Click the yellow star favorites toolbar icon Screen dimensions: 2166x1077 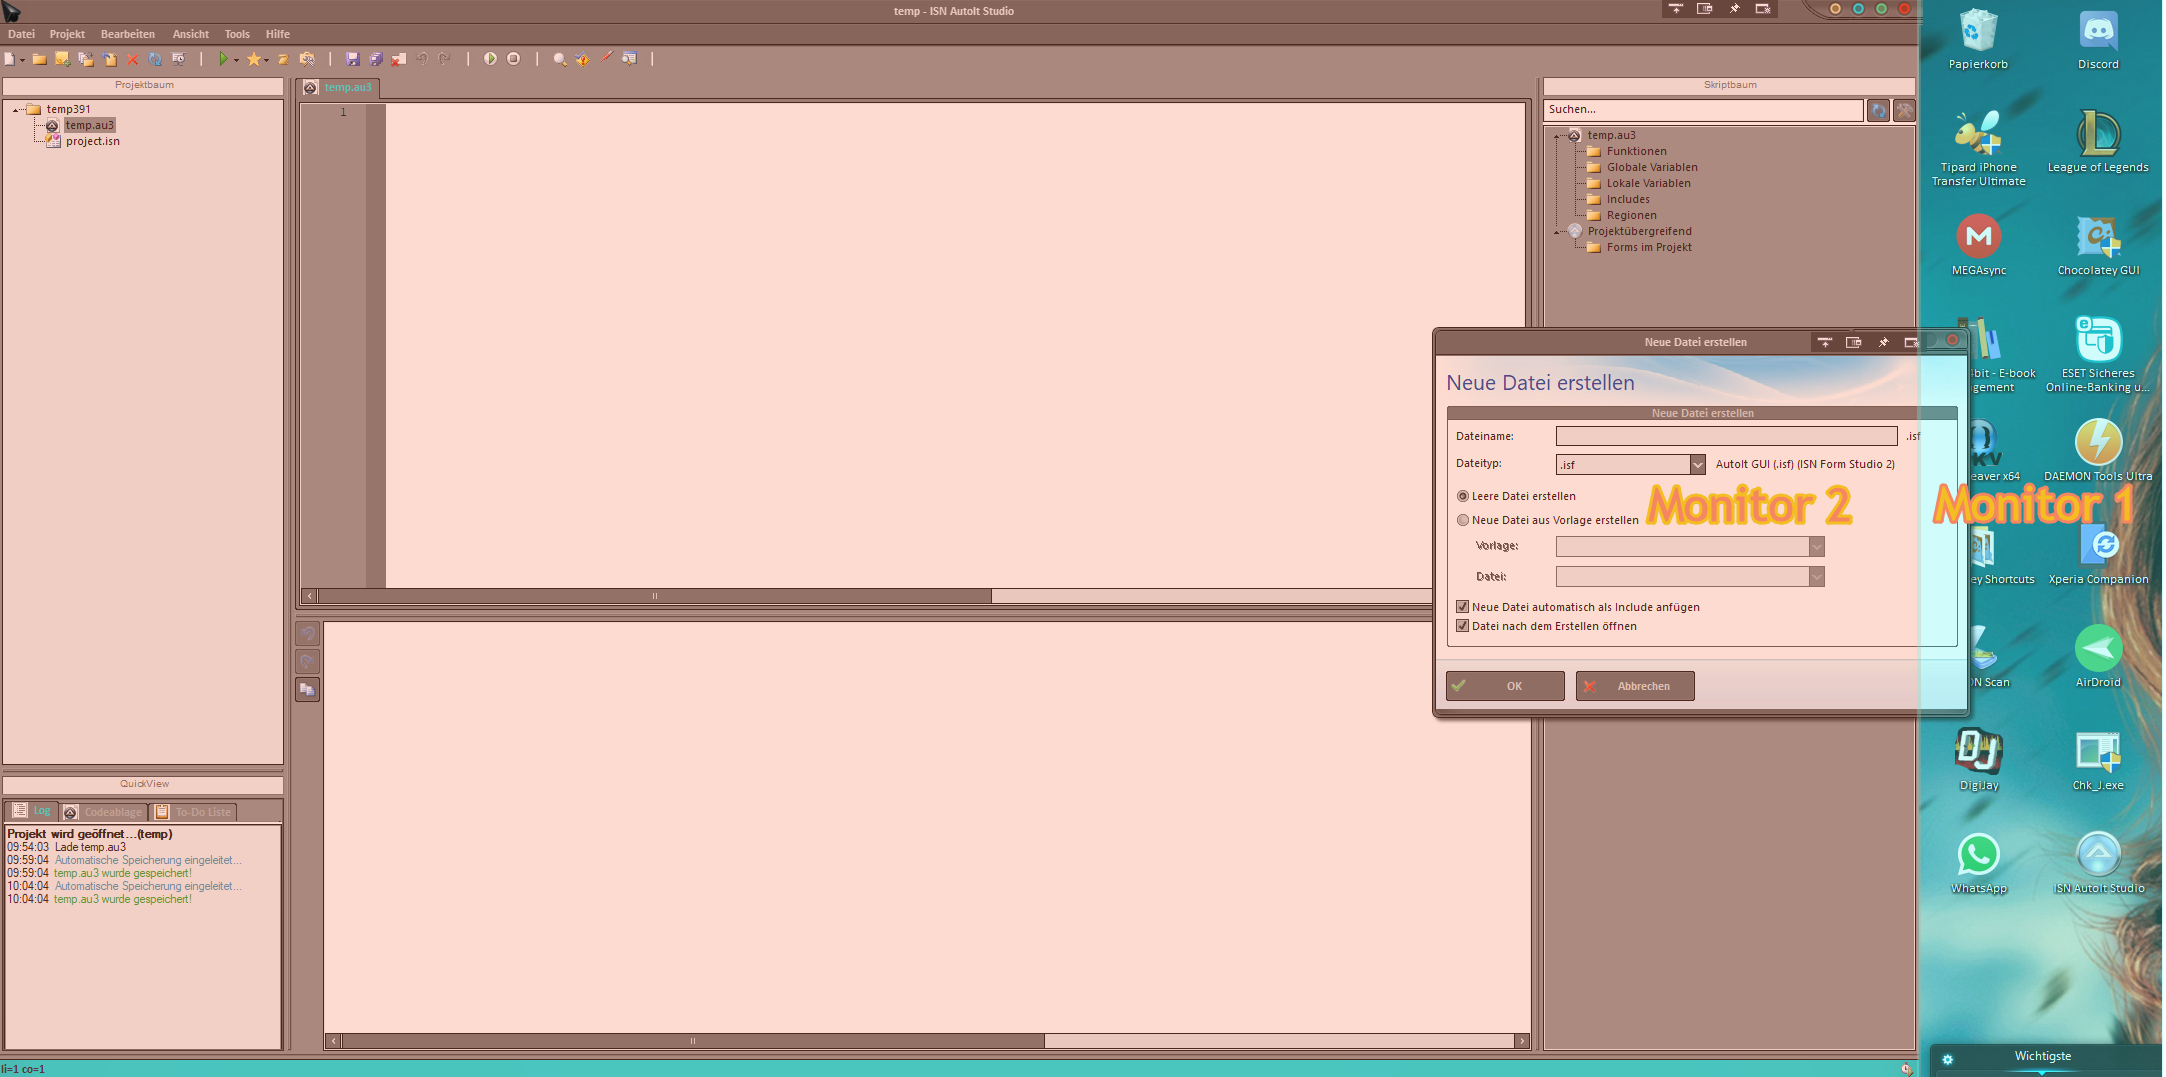tap(254, 59)
